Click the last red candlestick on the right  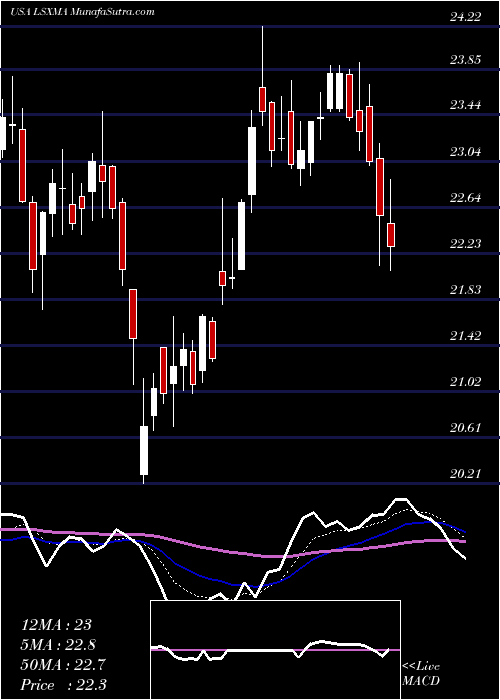391,235
